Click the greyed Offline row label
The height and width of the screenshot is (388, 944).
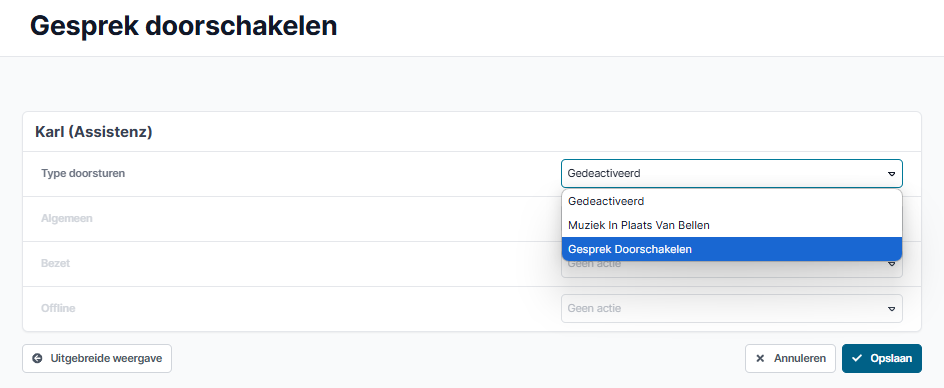(x=58, y=308)
